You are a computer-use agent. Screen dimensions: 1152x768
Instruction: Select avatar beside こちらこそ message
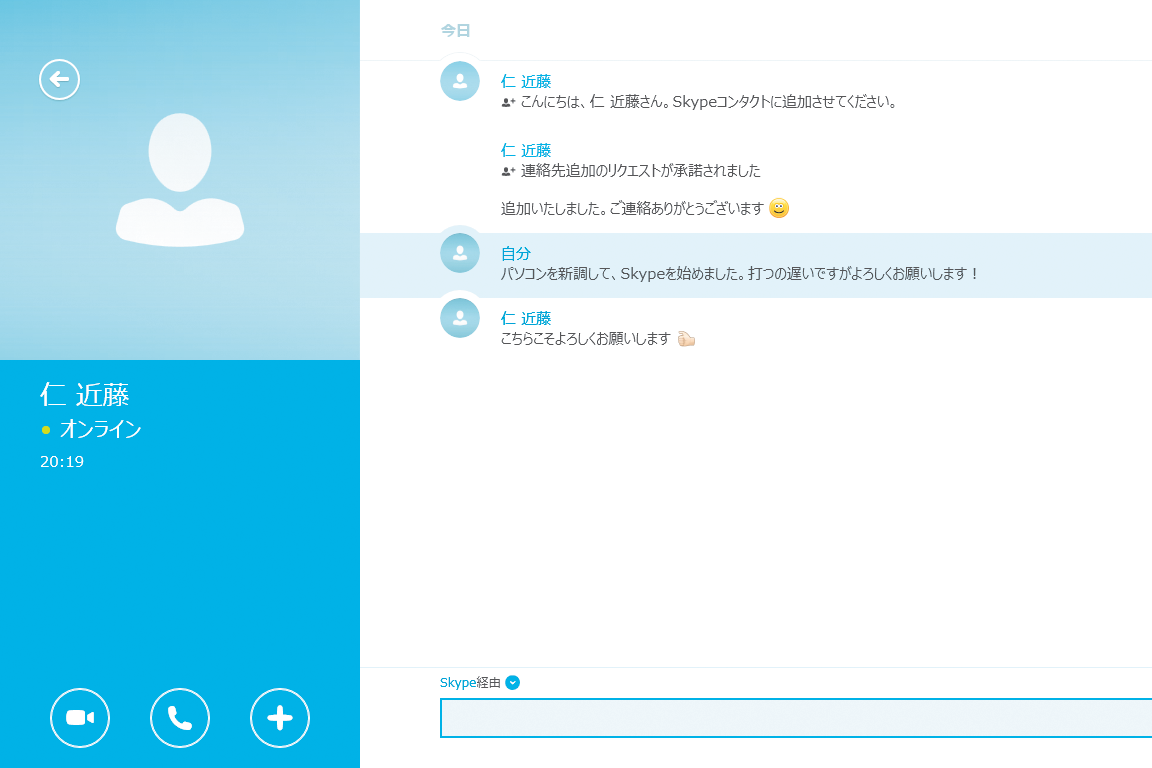point(460,318)
